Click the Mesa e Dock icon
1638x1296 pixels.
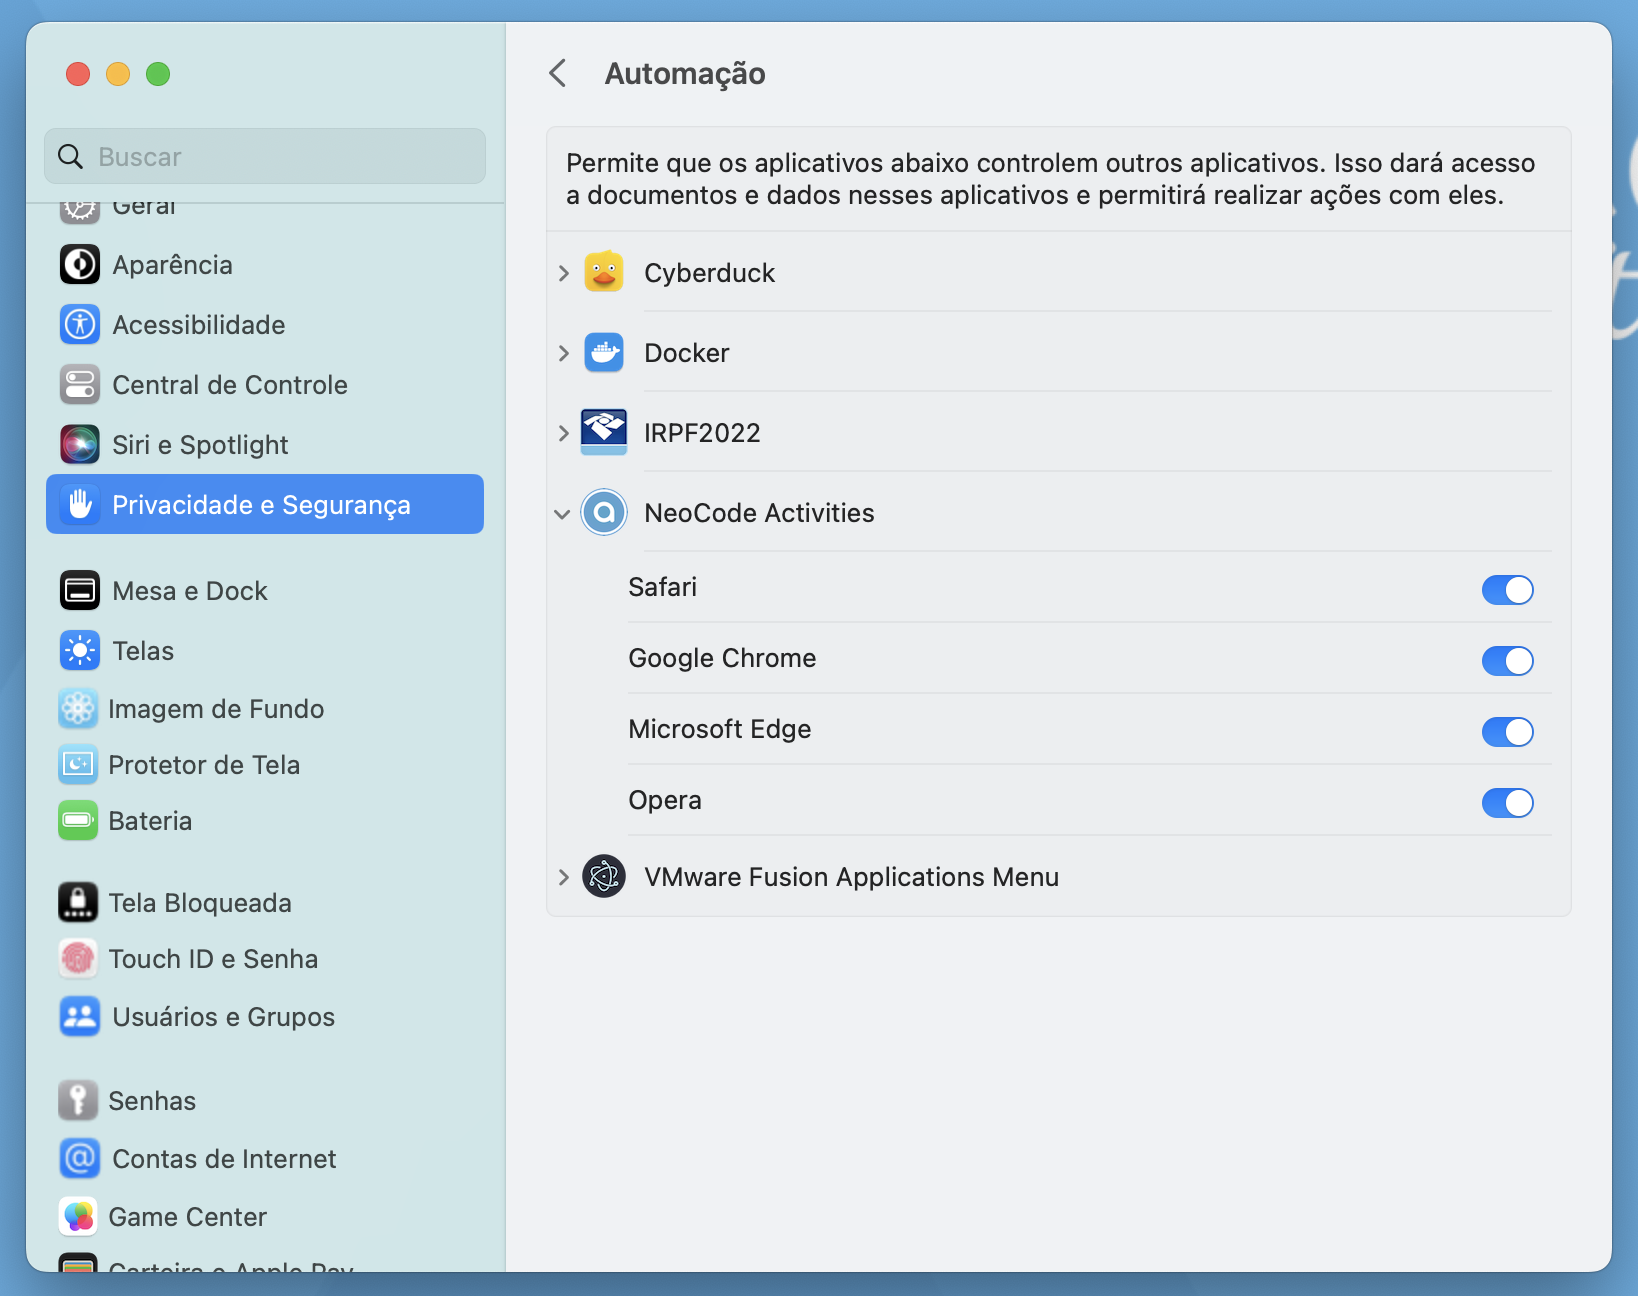point(80,591)
